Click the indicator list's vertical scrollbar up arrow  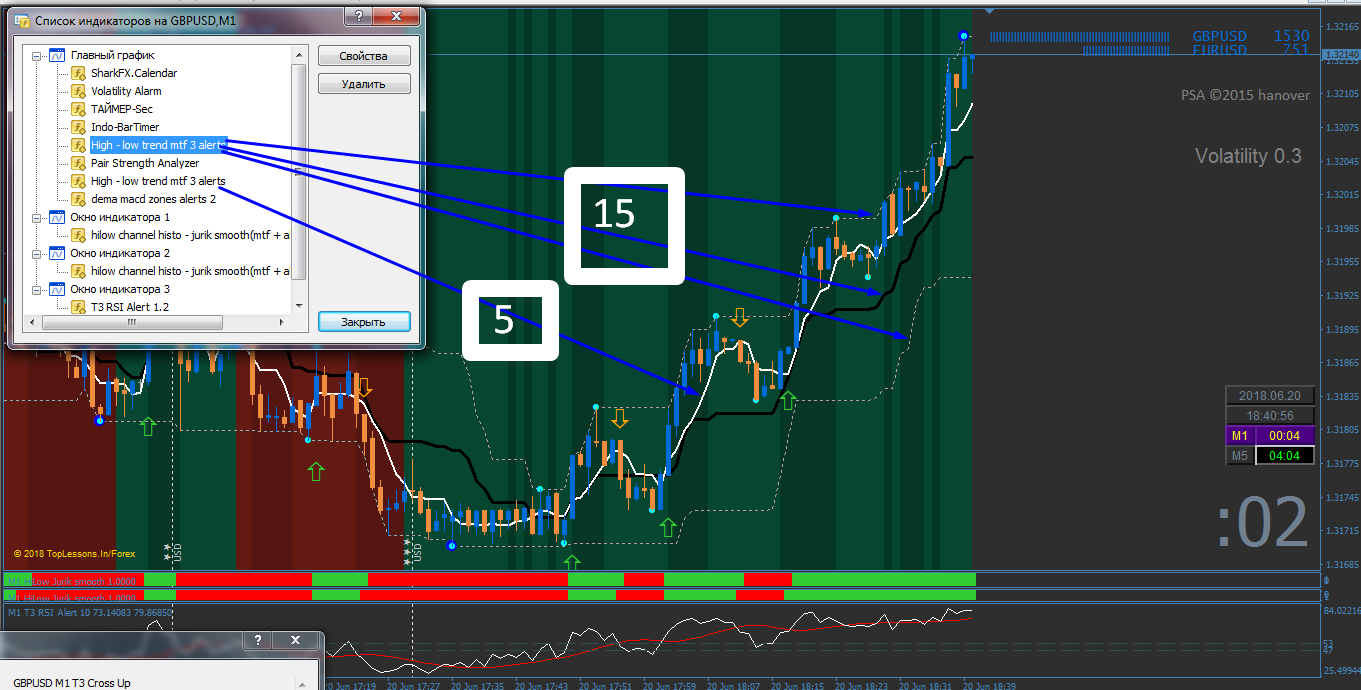pyautogui.click(x=299, y=54)
